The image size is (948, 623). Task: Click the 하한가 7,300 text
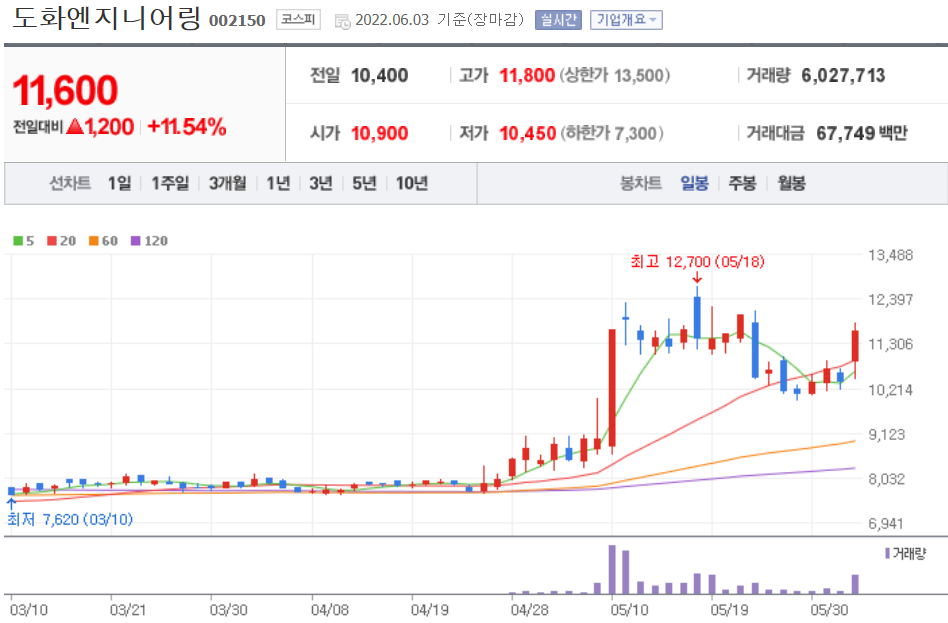612,133
